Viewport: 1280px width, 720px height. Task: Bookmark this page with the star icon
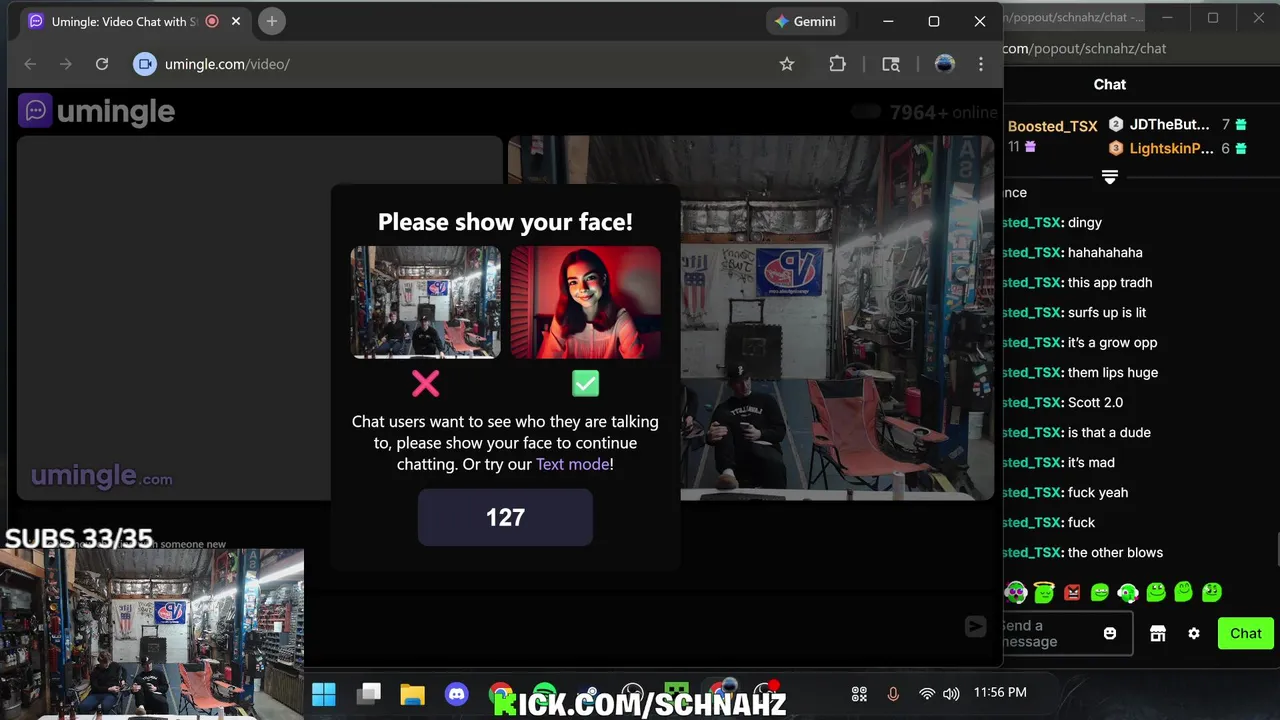coord(787,64)
